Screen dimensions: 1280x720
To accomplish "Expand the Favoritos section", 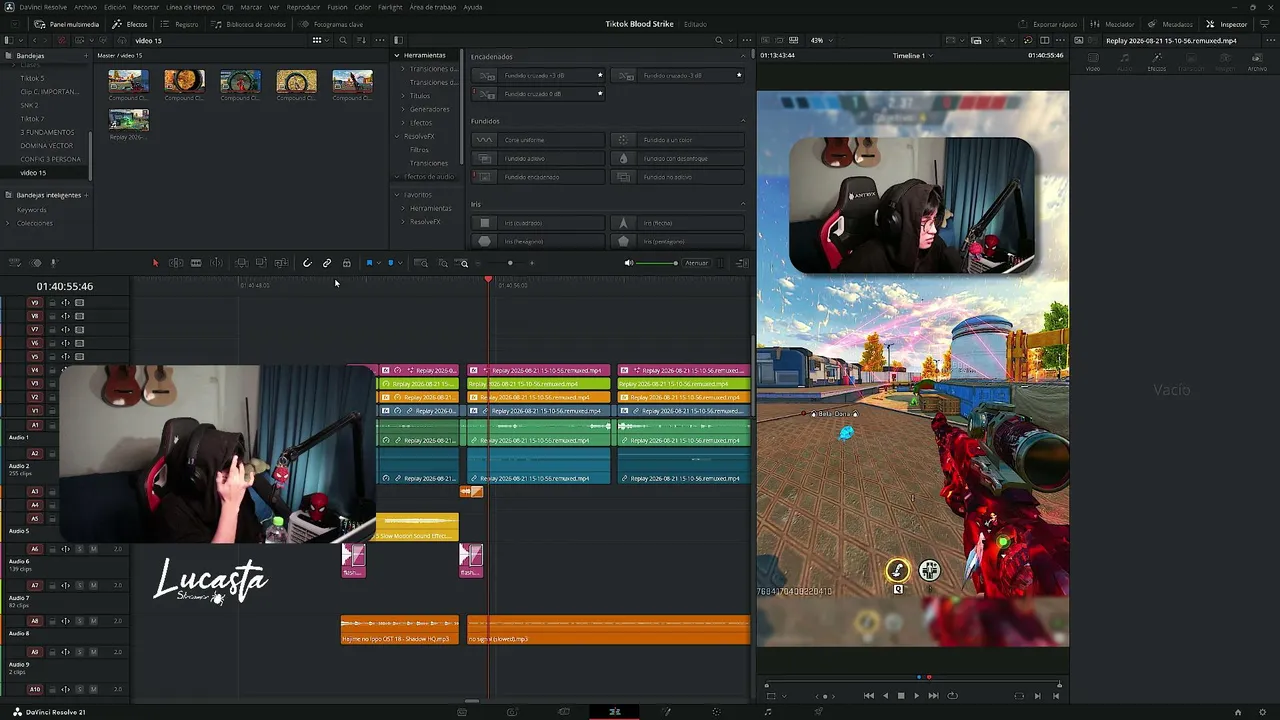I will [397, 194].
